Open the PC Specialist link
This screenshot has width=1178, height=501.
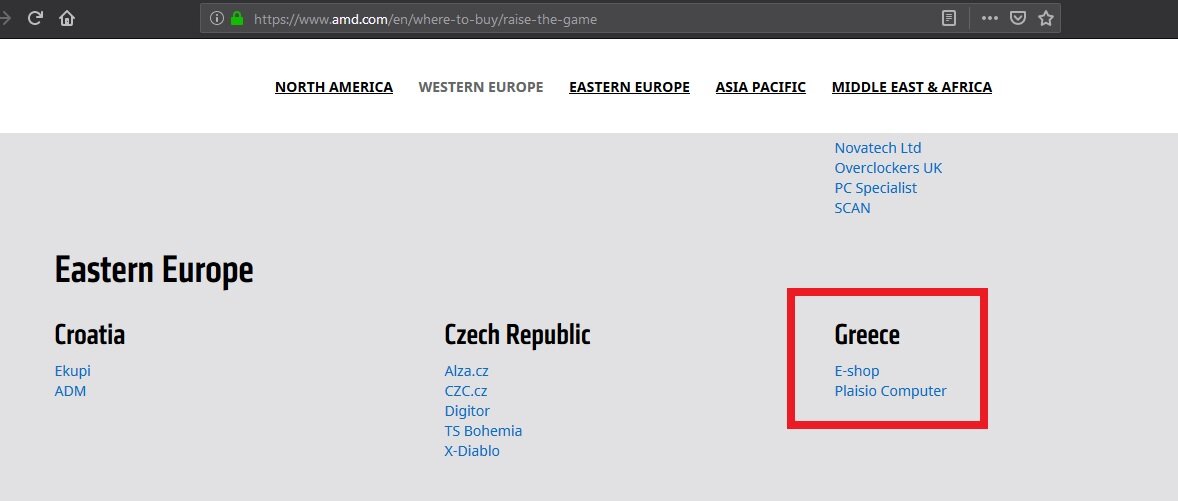coord(875,188)
